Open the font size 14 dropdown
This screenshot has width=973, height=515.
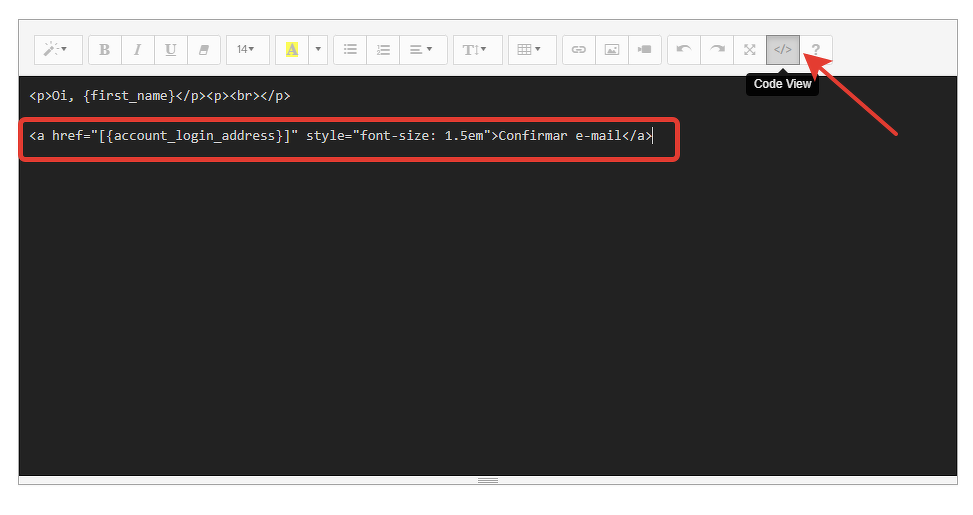(x=246, y=49)
